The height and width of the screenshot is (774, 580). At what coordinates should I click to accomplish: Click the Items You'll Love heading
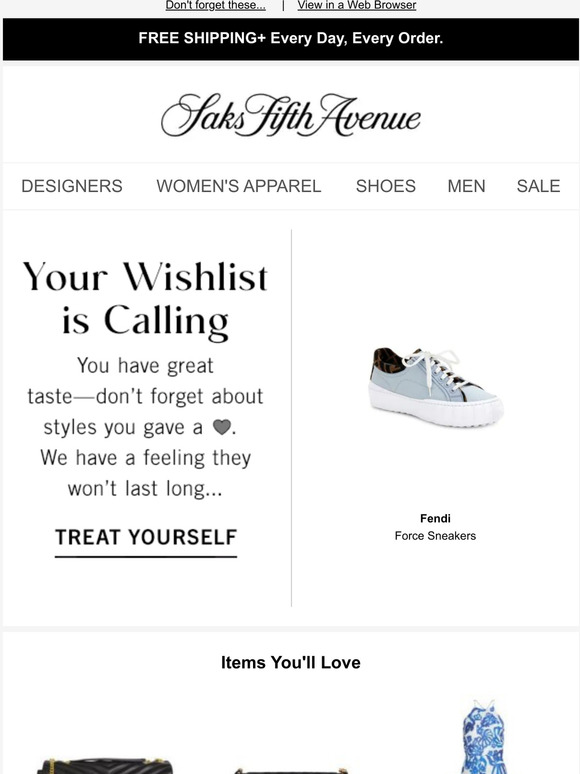pyautogui.click(x=291, y=662)
